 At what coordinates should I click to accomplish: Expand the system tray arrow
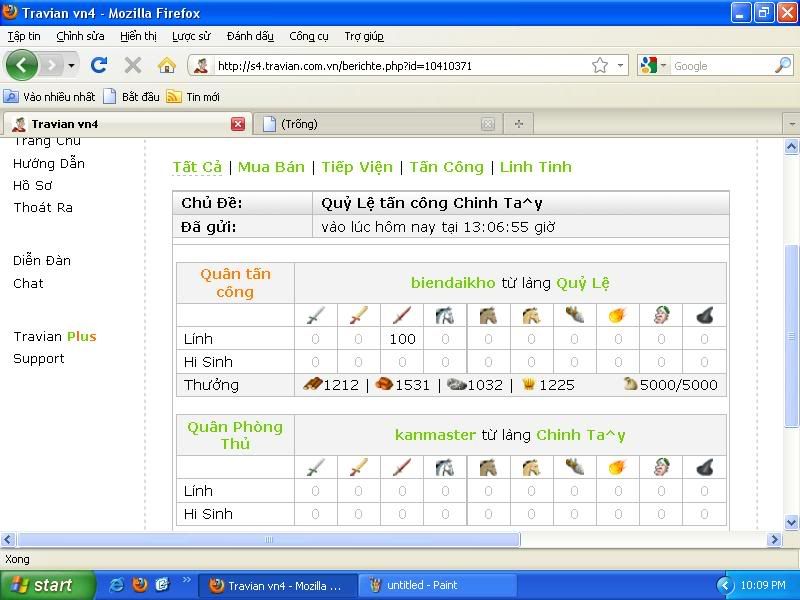click(x=723, y=585)
